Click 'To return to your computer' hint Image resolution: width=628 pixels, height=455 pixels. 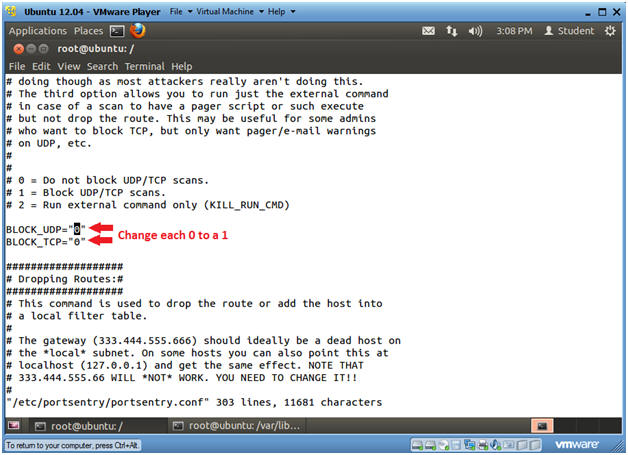tap(72, 445)
